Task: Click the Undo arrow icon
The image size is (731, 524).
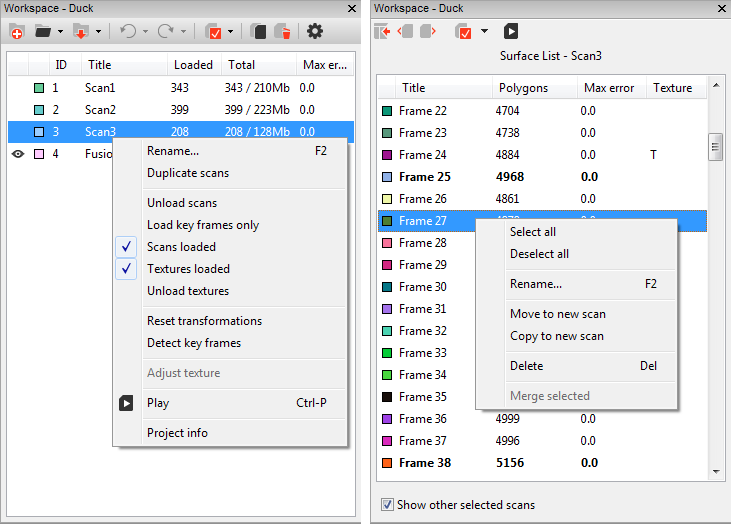Action: pos(128,31)
